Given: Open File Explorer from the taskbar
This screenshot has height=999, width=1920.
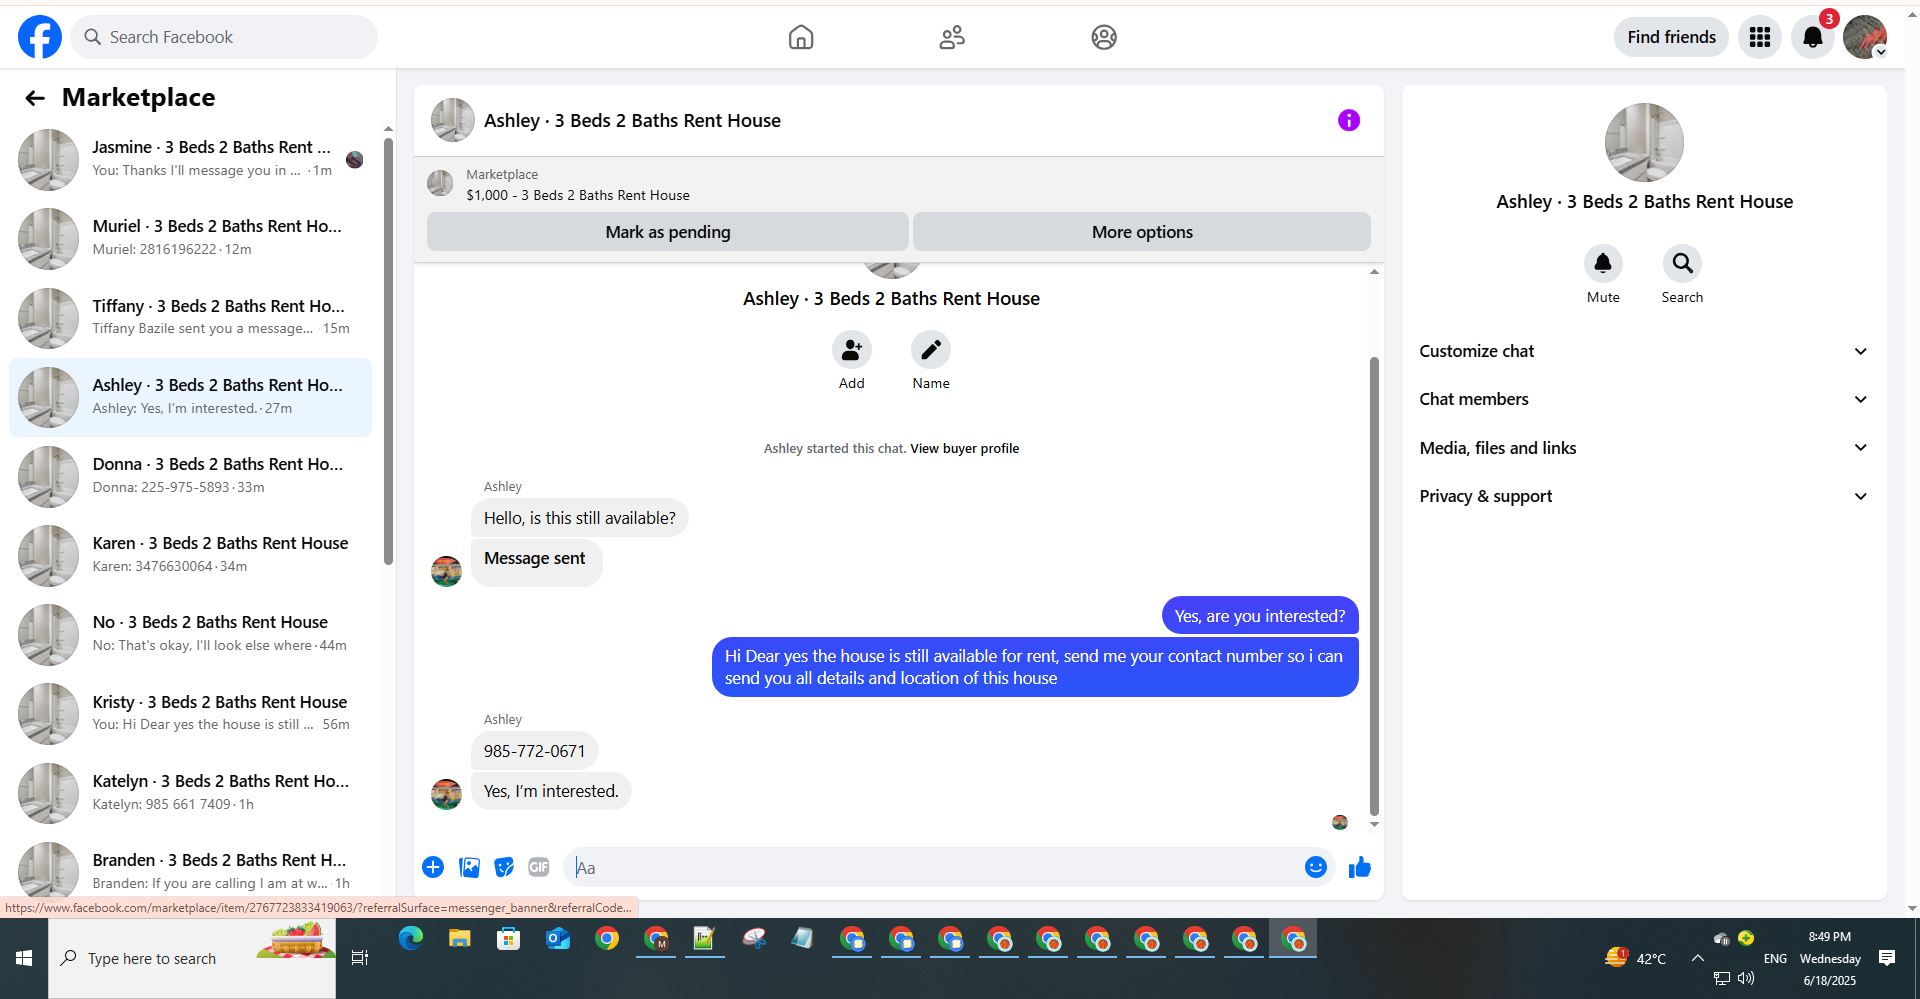Looking at the screenshot, I should pyautogui.click(x=460, y=938).
